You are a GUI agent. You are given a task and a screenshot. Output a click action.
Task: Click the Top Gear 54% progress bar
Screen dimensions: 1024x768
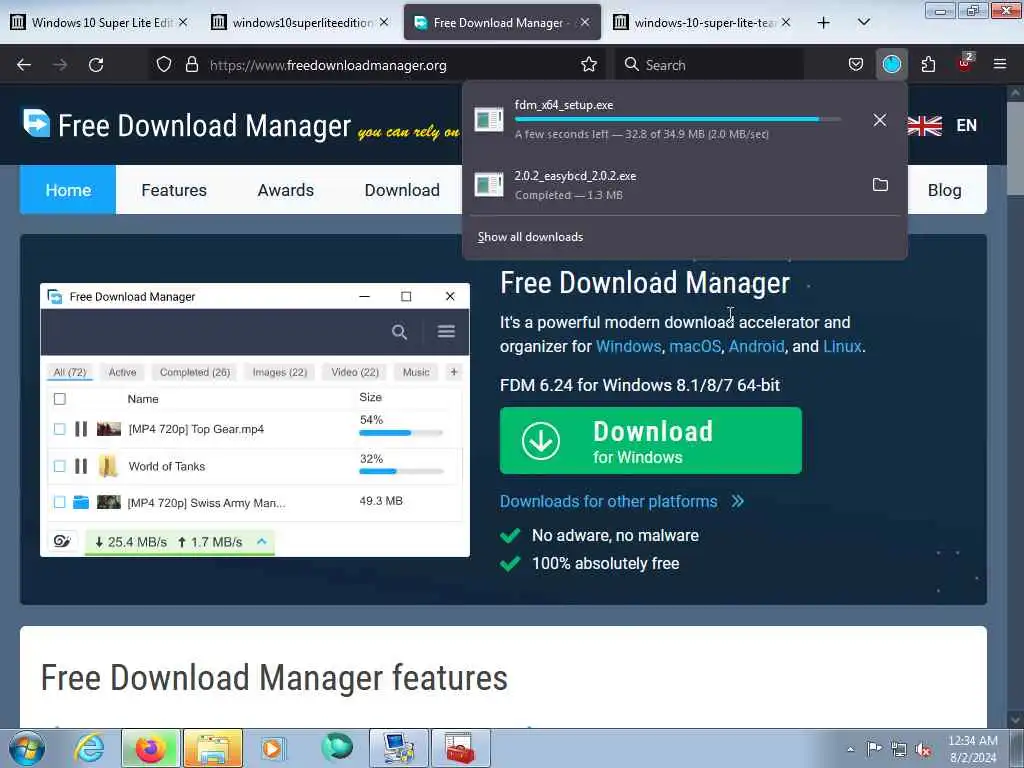[x=401, y=433]
